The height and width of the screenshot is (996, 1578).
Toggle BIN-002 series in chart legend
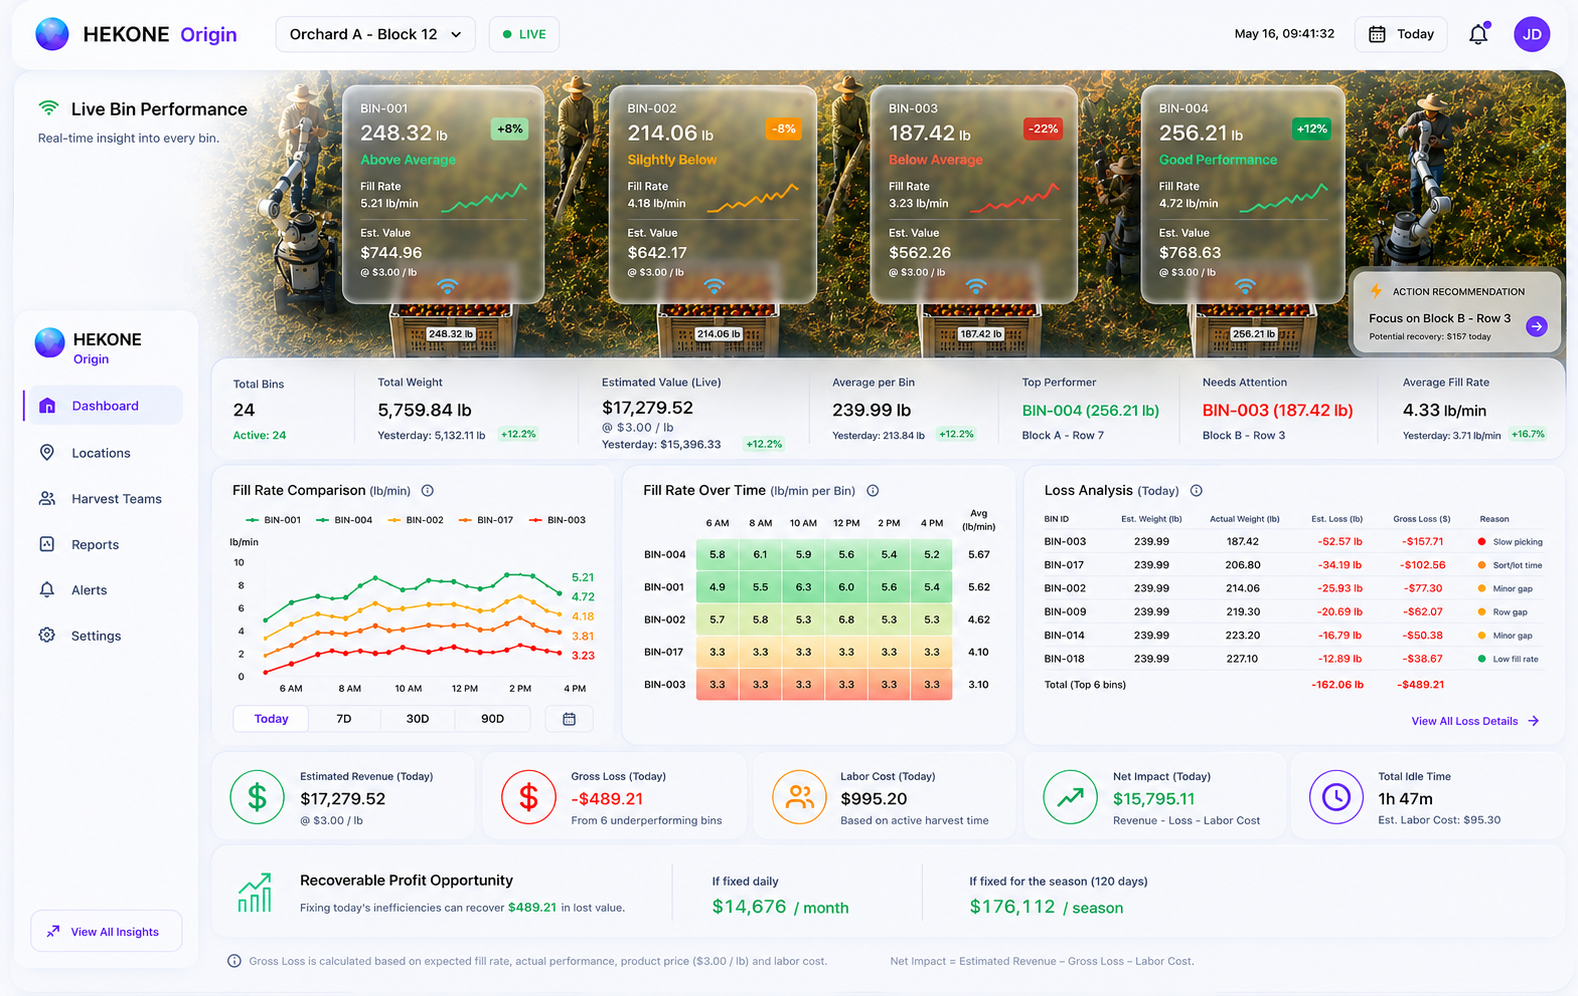(x=415, y=520)
